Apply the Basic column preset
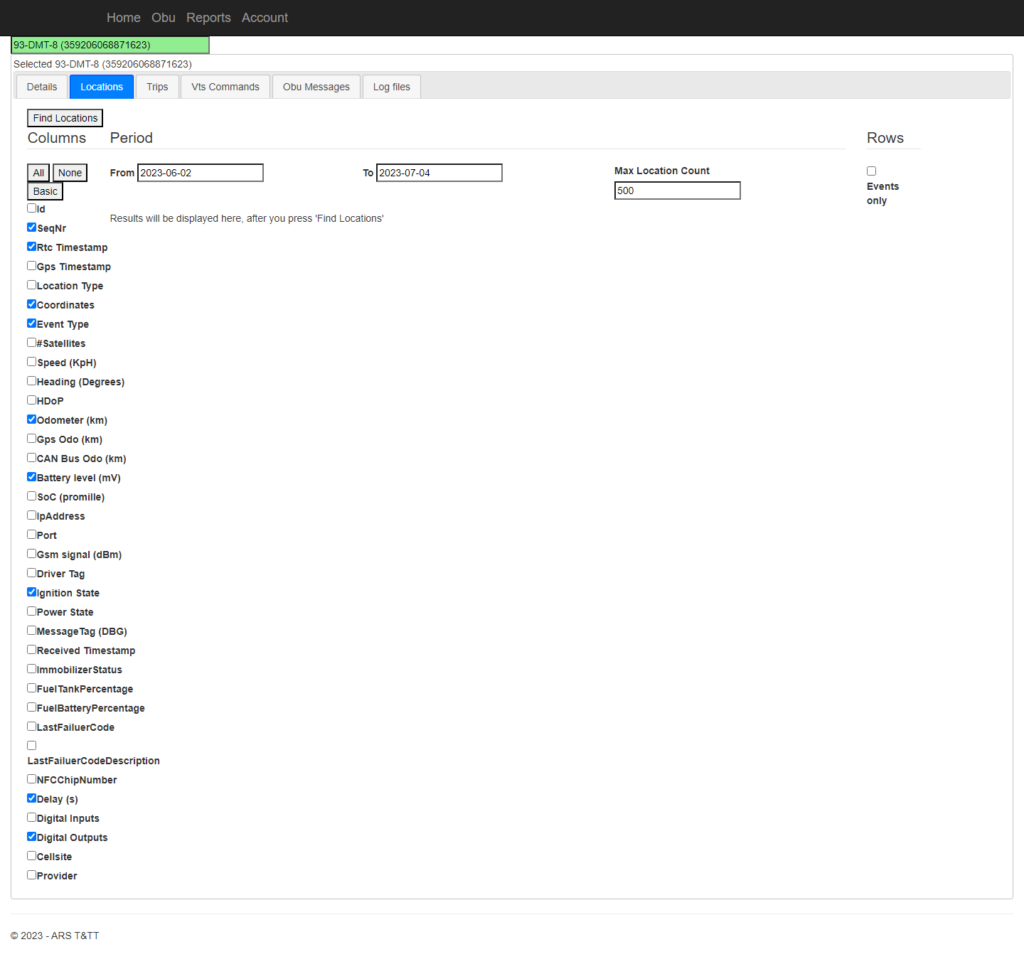This screenshot has width=1024, height=964. [x=45, y=191]
